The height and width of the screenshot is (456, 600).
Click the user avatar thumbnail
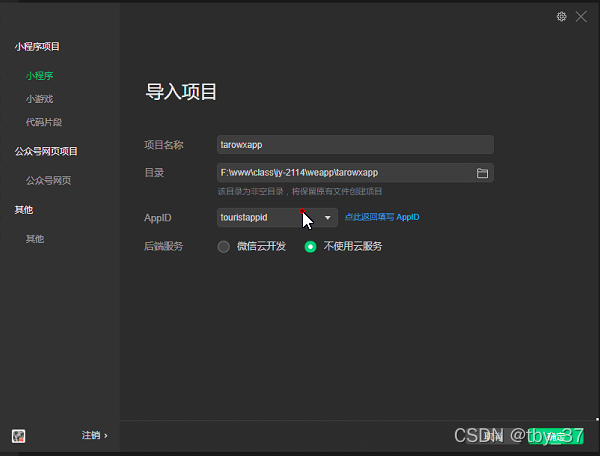coord(18,436)
